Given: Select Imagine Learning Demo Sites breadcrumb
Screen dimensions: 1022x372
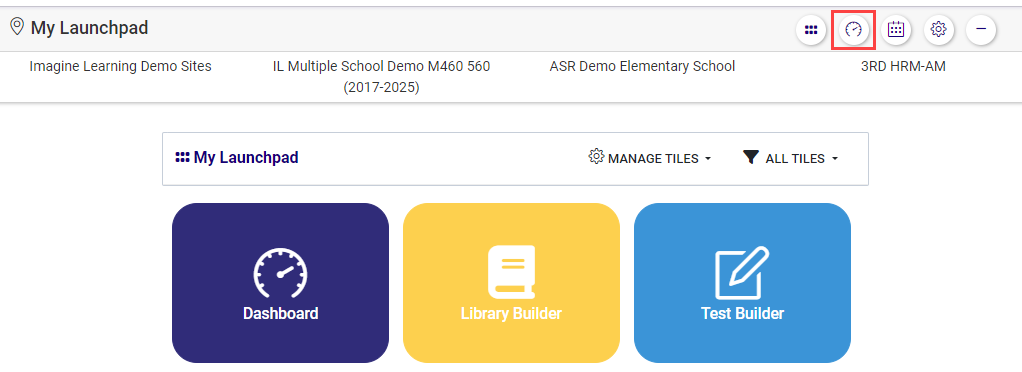Looking at the screenshot, I should coord(121,66).
